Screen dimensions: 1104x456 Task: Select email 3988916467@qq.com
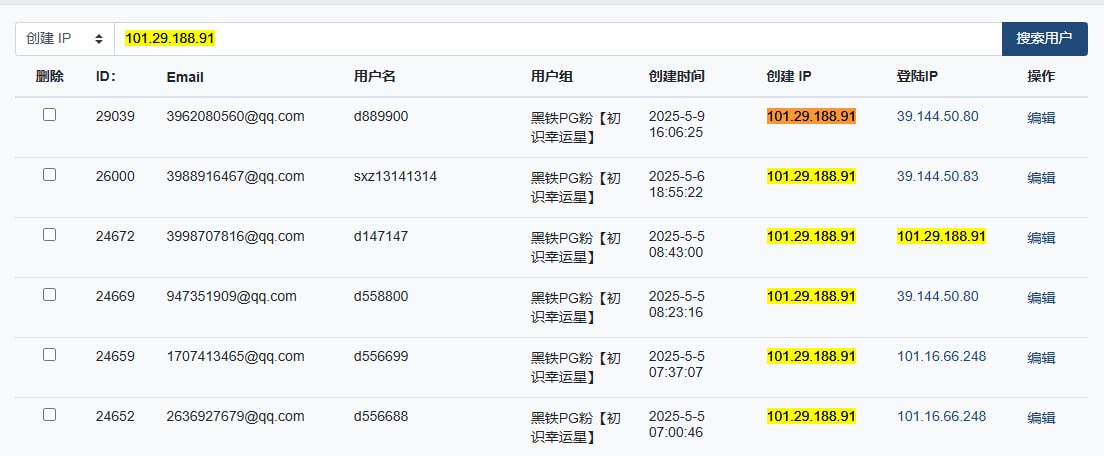tap(235, 176)
